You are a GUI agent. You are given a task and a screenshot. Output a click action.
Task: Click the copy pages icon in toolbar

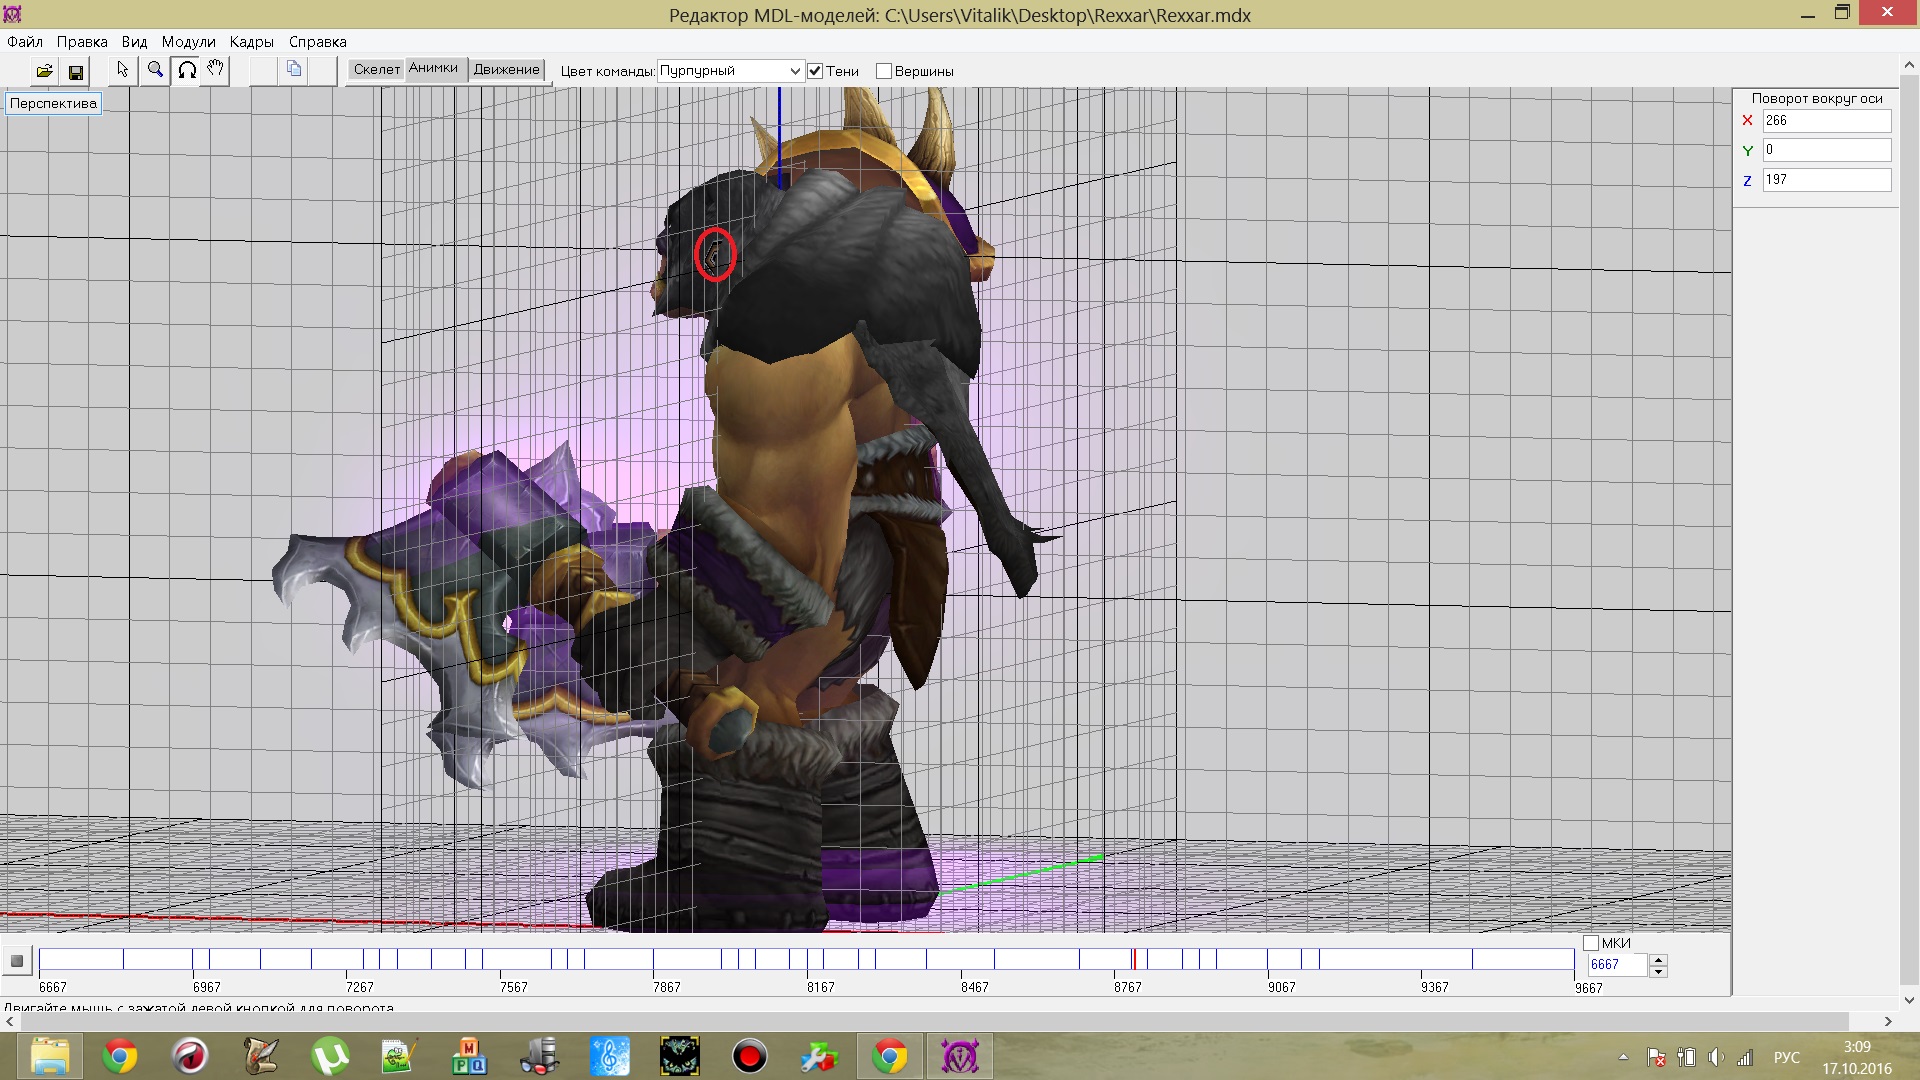(x=294, y=69)
